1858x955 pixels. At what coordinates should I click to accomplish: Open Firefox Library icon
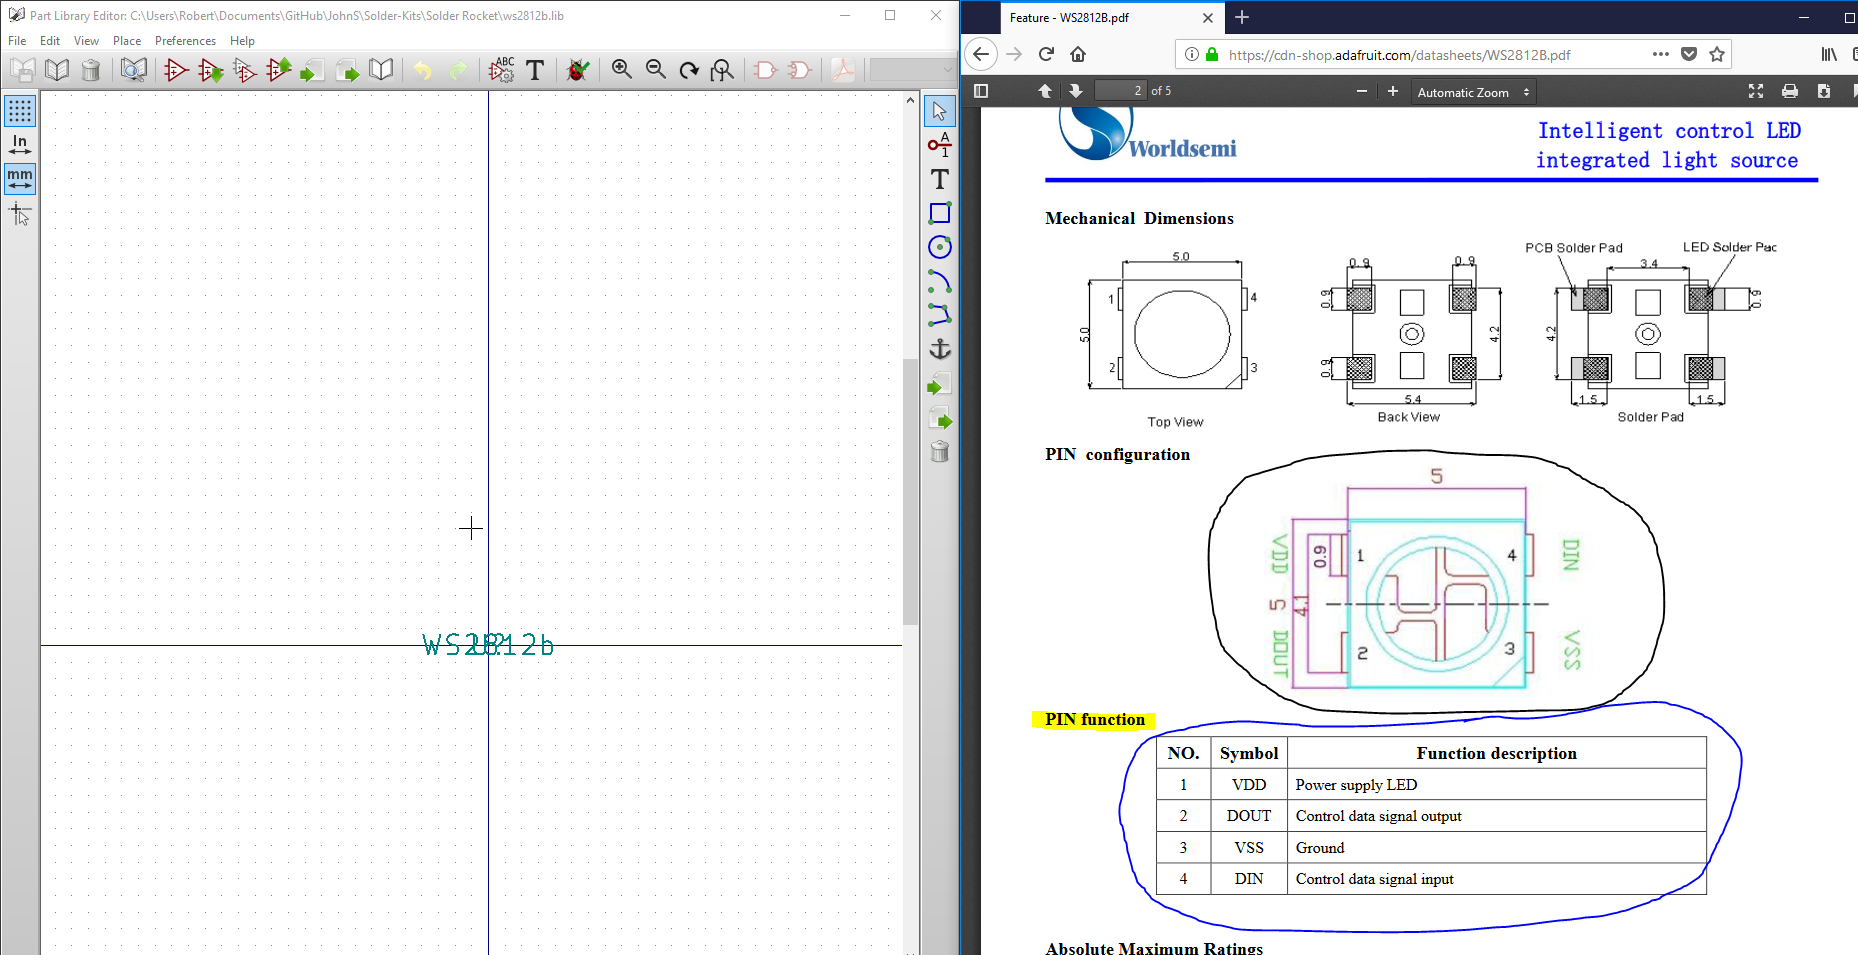pos(1829,54)
